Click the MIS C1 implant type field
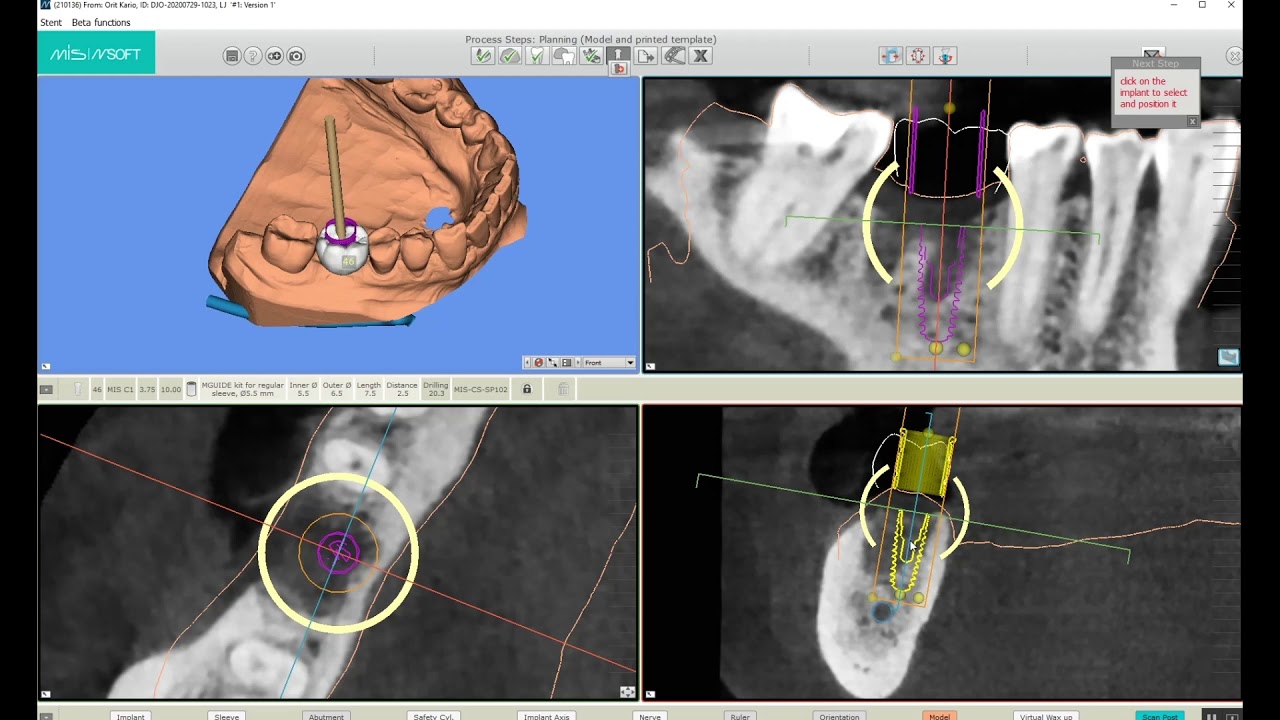 (x=120, y=389)
